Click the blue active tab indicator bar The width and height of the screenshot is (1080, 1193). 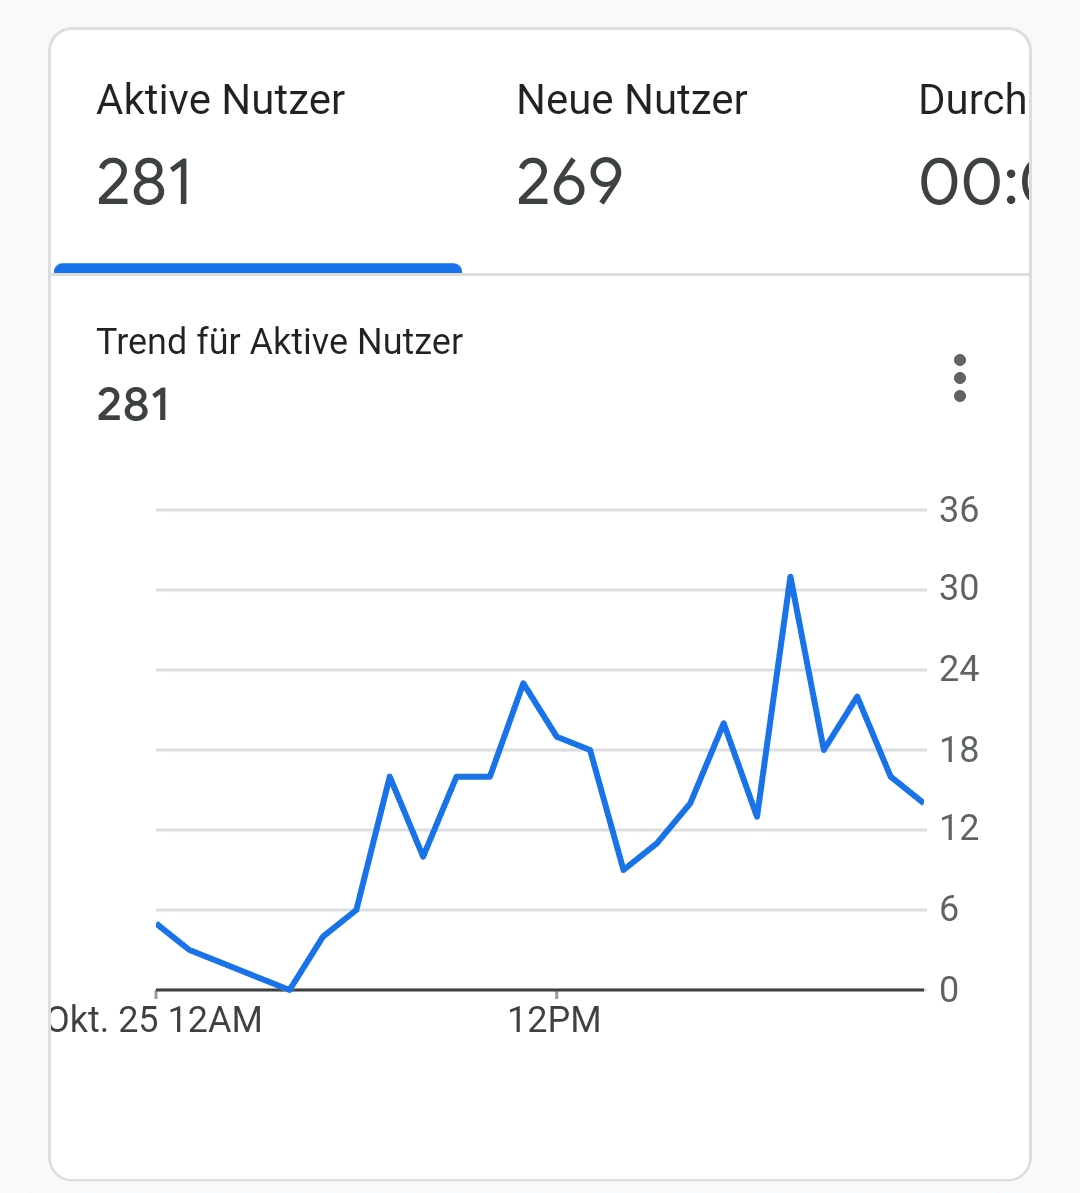[258, 268]
